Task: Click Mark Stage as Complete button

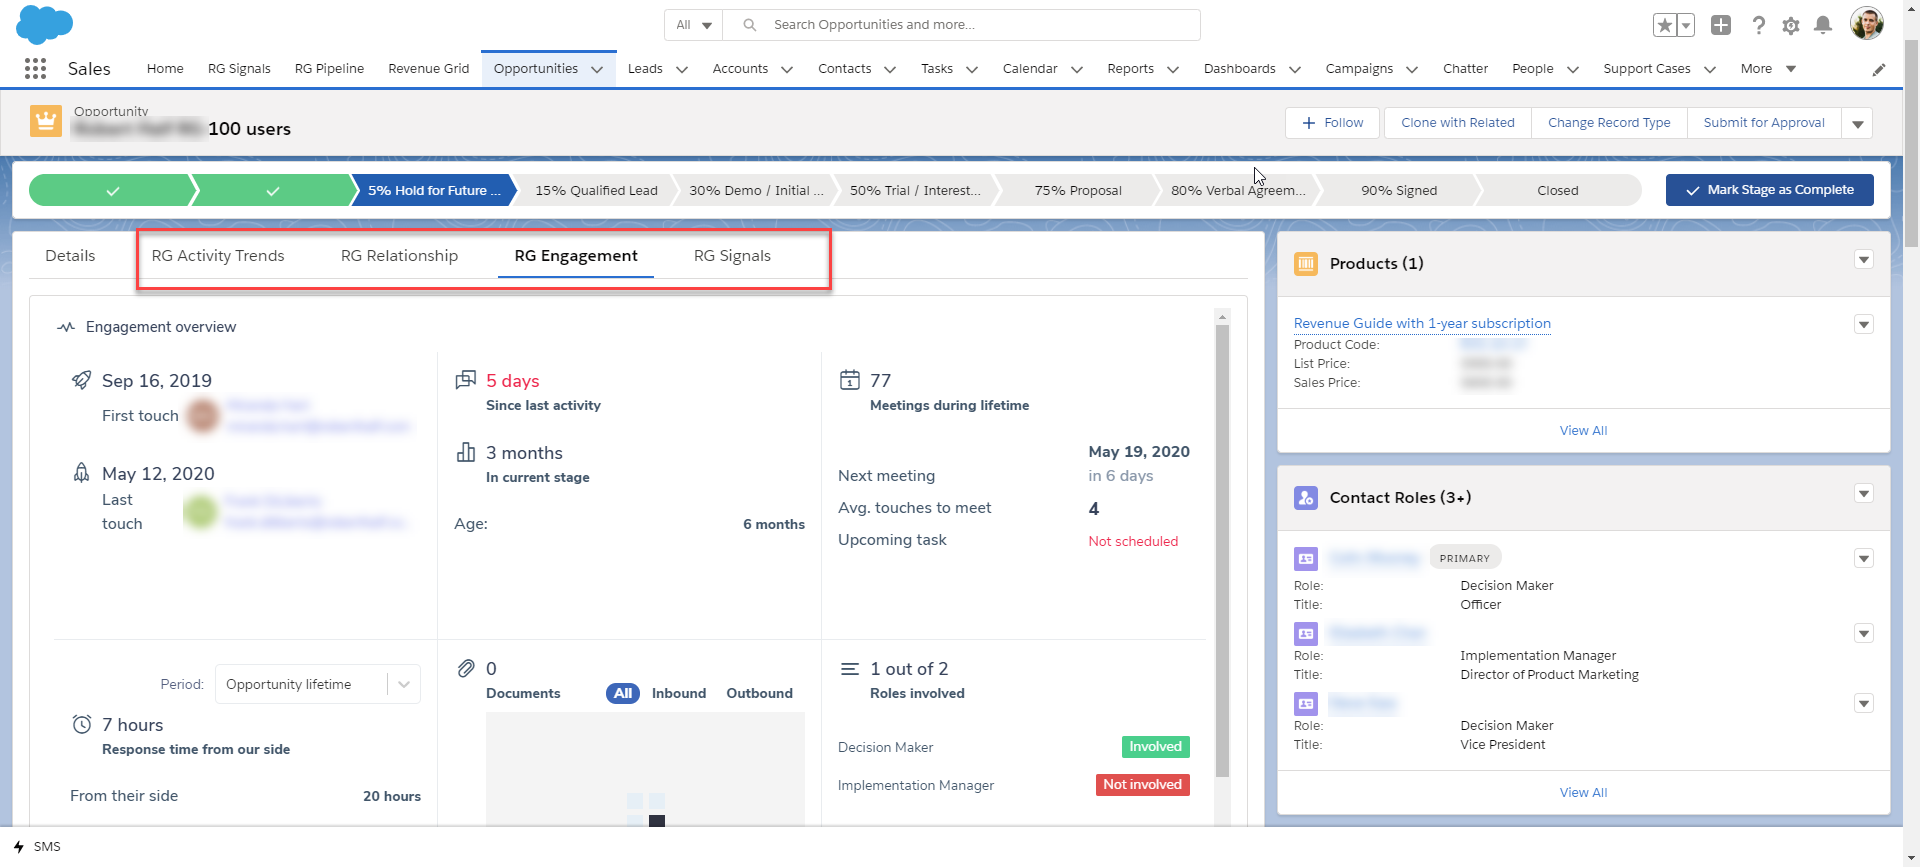Action: (1769, 190)
